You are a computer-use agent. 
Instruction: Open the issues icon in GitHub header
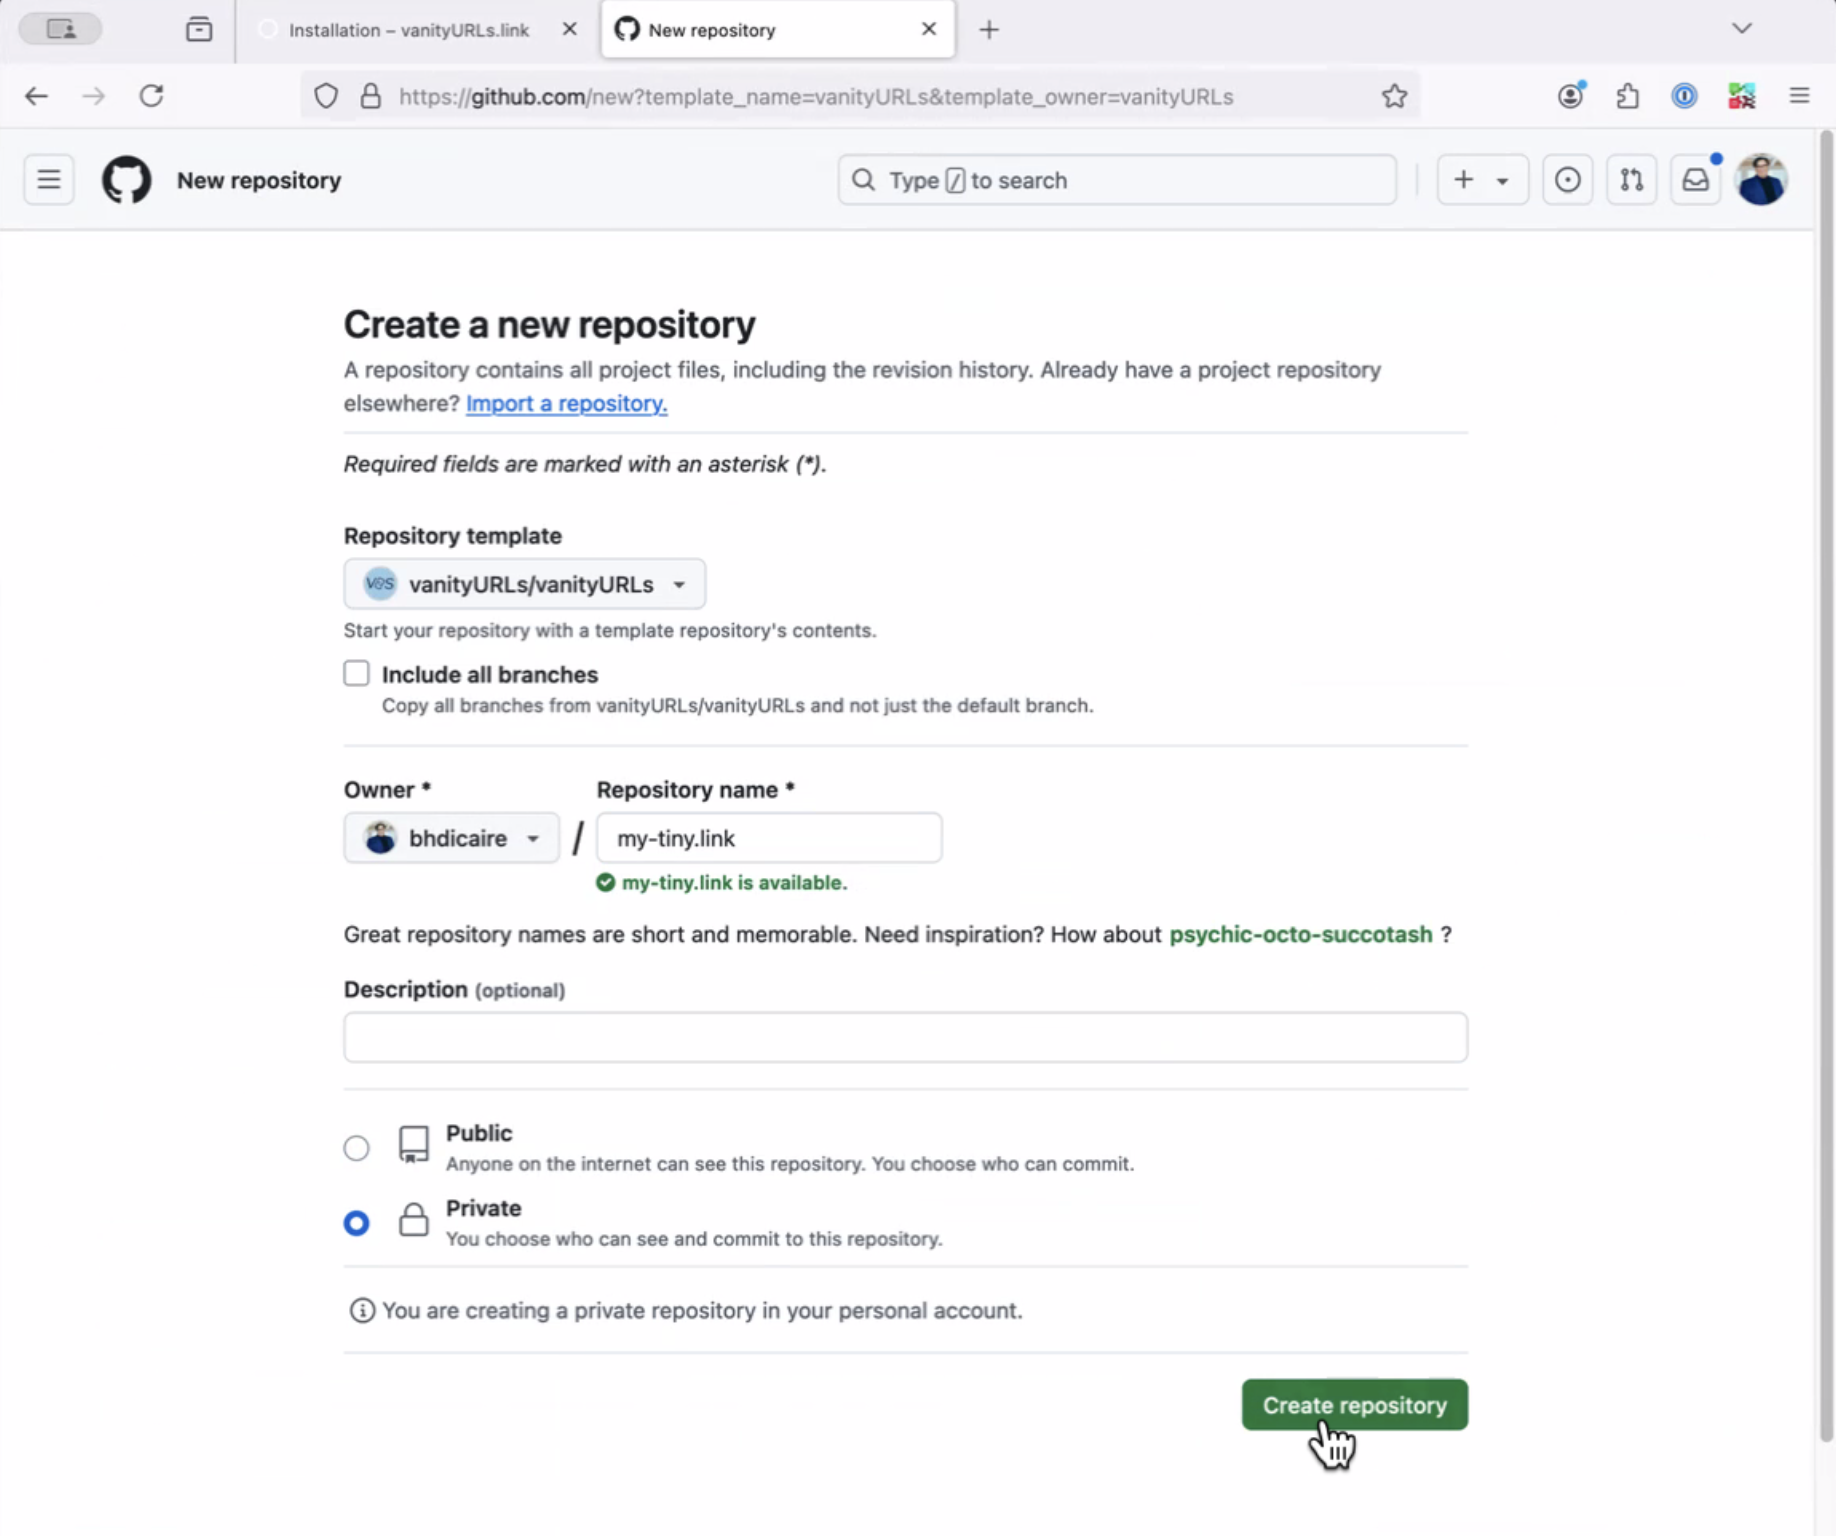(x=1567, y=180)
